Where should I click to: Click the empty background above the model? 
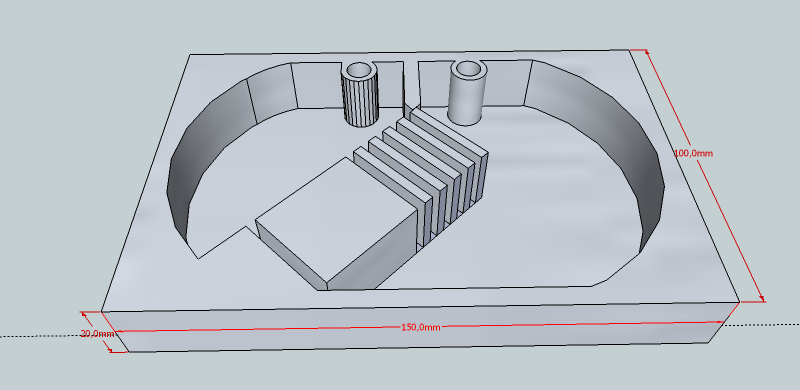(398, 23)
